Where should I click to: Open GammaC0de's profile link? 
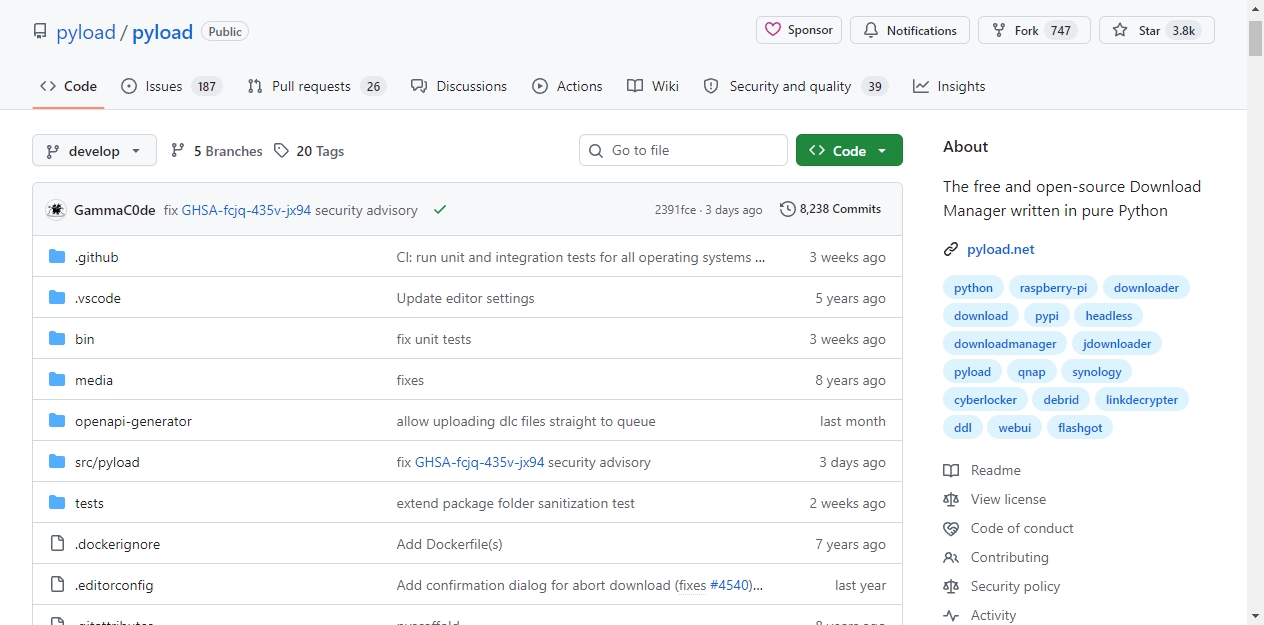click(115, 210)
